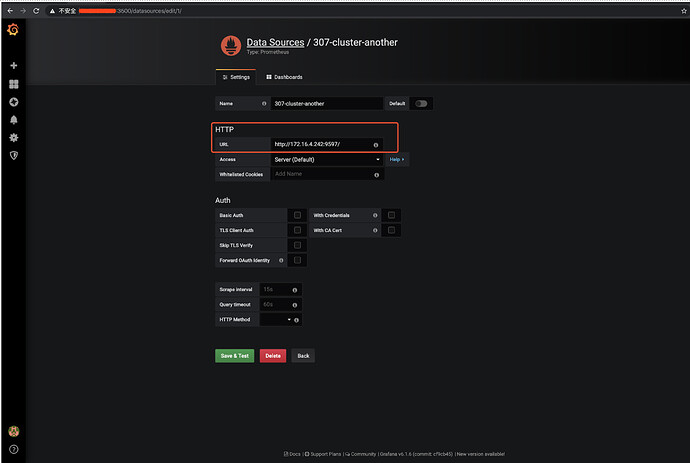
Task: Click the Save & Test button
Action: [x=235, y=356]
